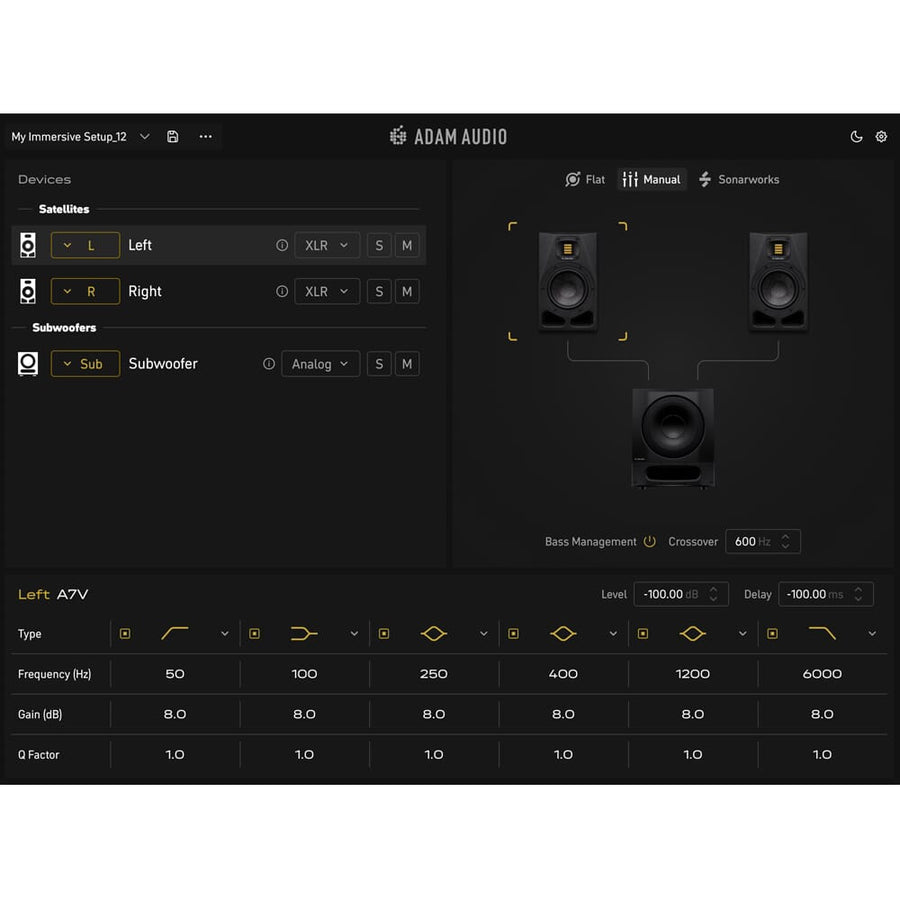Solo the Right speaker
900x900 pixels.
[x=379, y=291]
